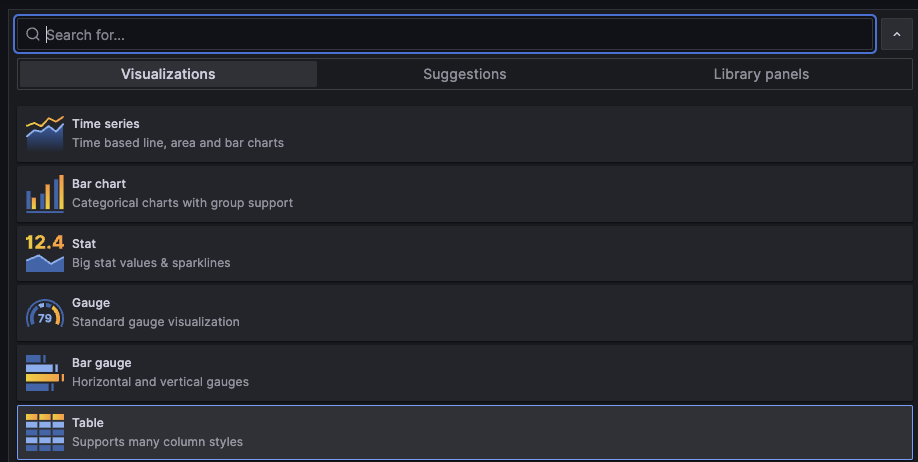Click the Stat 12.4 icon
Screen dimensions: 918x462
[x=44, y=253]
